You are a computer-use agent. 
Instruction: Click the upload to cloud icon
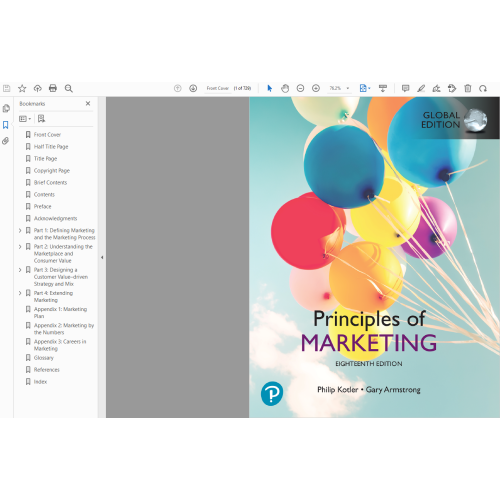coord(38,88)
